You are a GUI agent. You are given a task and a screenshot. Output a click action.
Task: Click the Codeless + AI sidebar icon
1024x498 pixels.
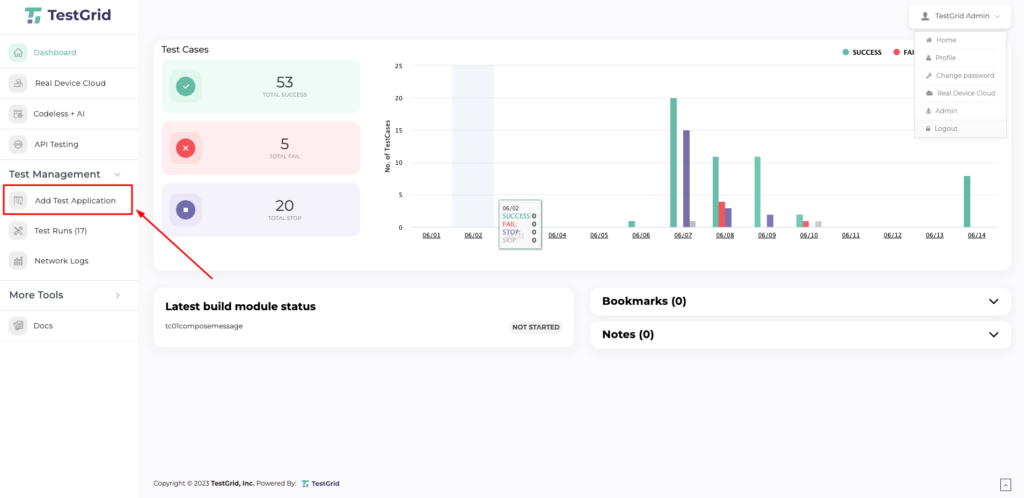pos(18,114)
